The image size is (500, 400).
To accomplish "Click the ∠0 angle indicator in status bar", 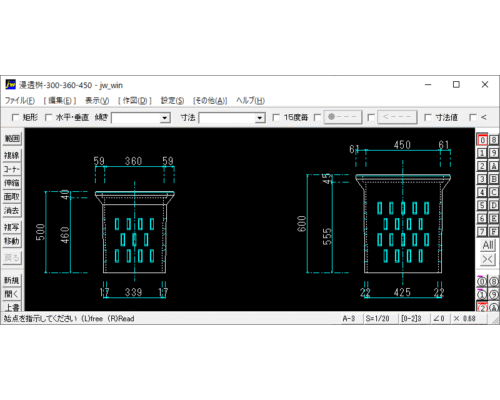I will [x=439, y=319].
